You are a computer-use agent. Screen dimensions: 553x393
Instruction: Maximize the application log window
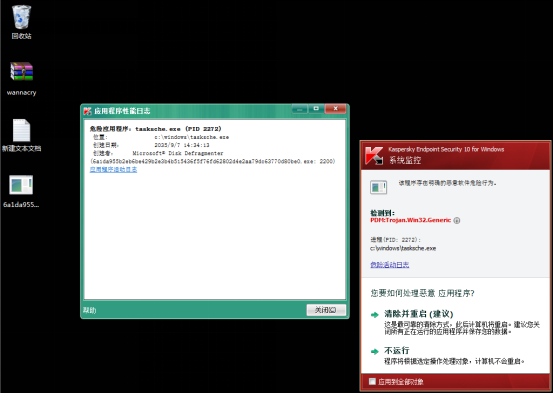[x=316, y=109]
